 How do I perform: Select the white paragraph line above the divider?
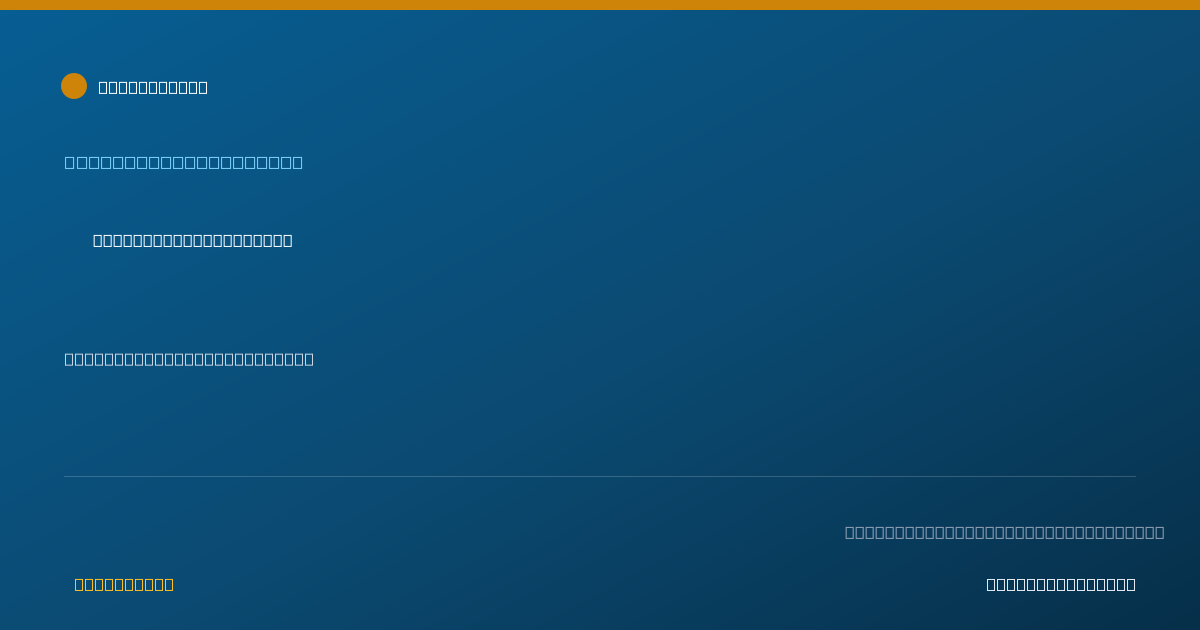[189, 359]
